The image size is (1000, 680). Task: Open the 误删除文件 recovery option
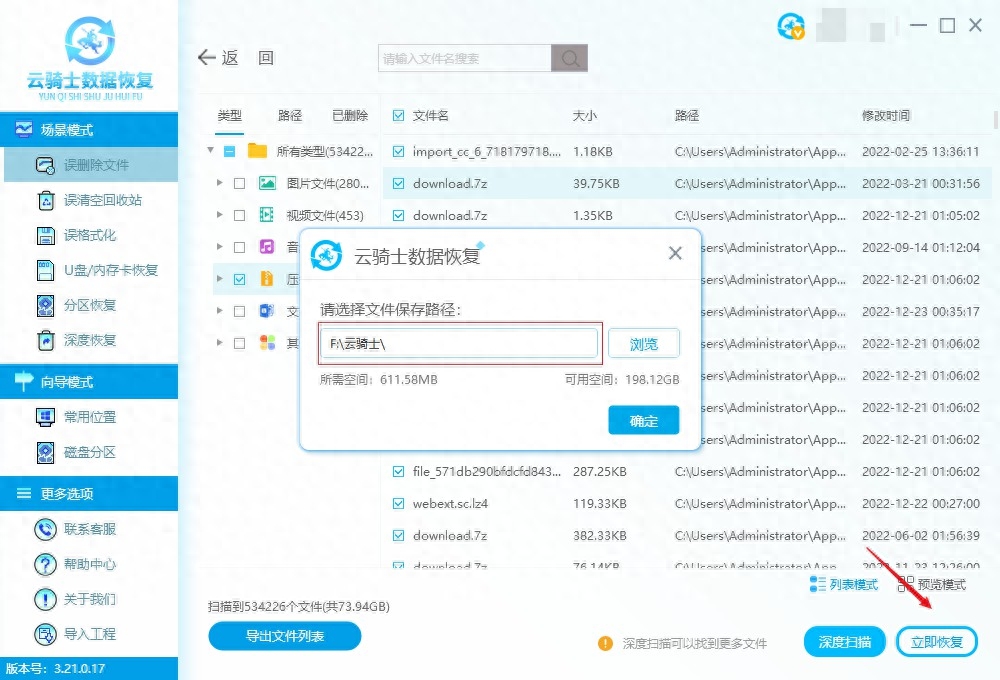click(x=90, y=165)
